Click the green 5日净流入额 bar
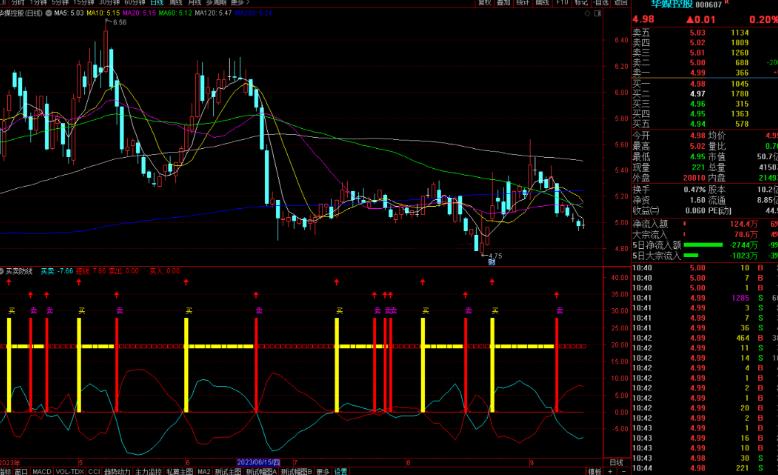 [703, 245]
